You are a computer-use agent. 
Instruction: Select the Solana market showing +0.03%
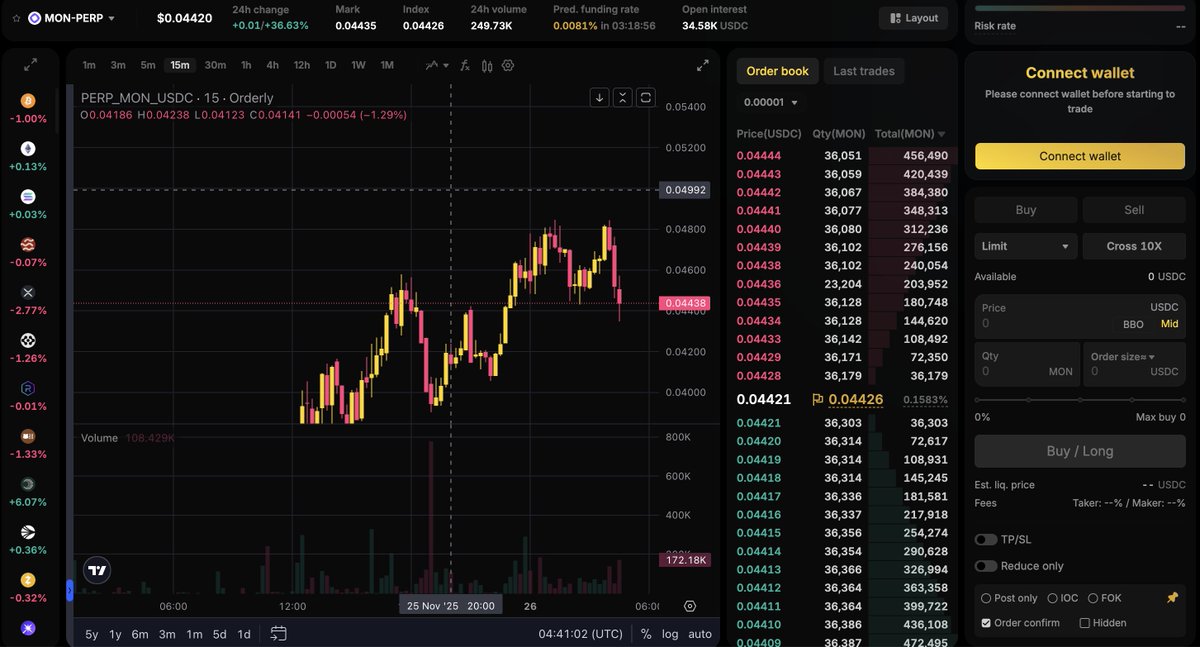[28, 197]
